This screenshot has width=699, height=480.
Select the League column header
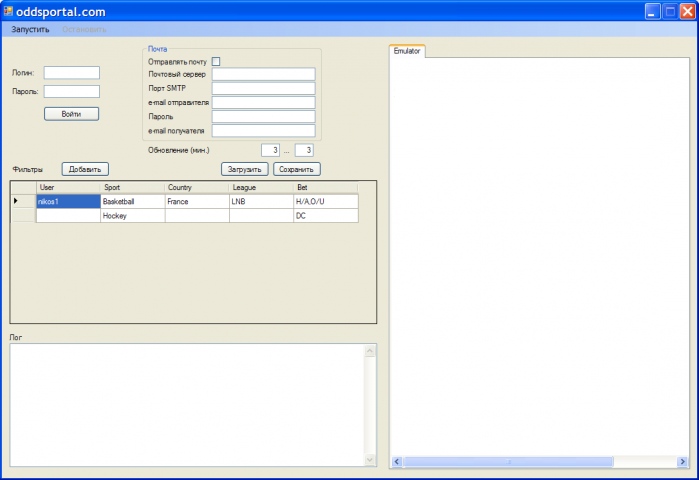coord(261,188)
